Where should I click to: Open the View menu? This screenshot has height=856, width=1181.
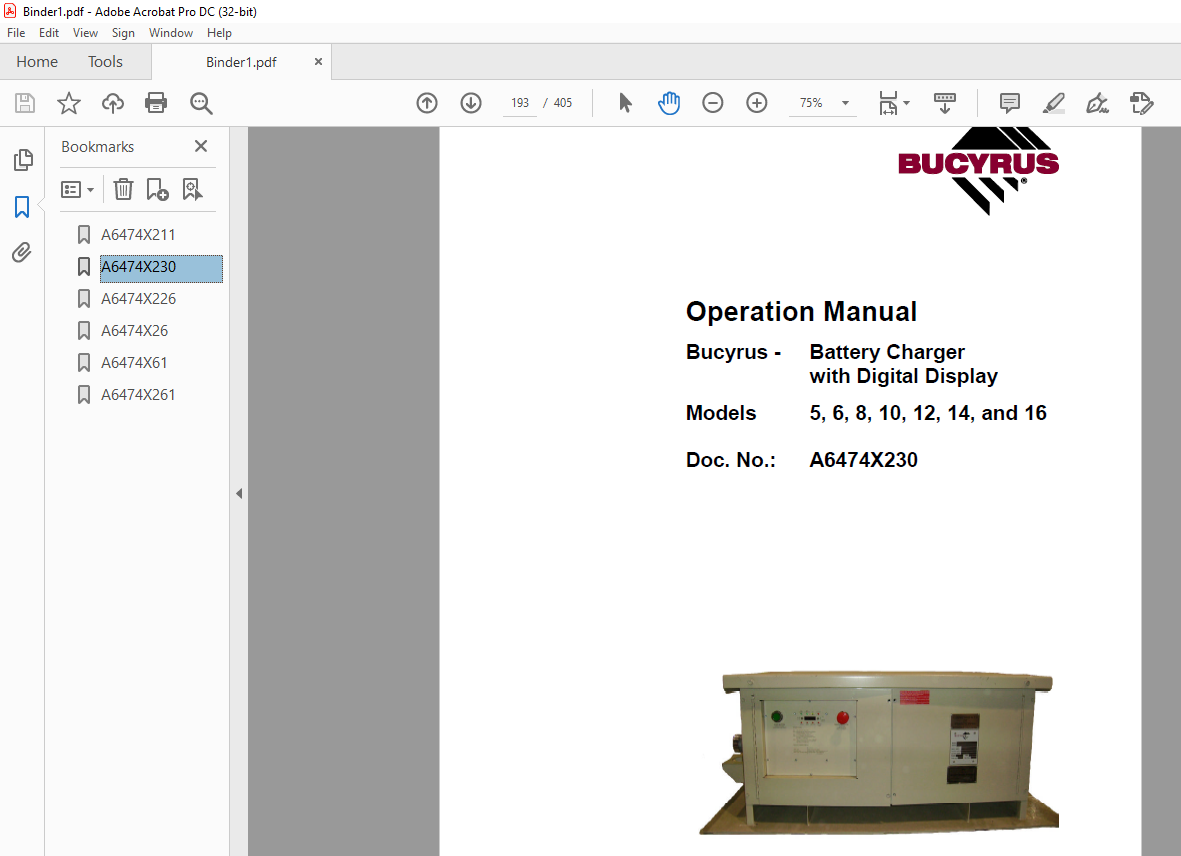click(x=85, y=33)
